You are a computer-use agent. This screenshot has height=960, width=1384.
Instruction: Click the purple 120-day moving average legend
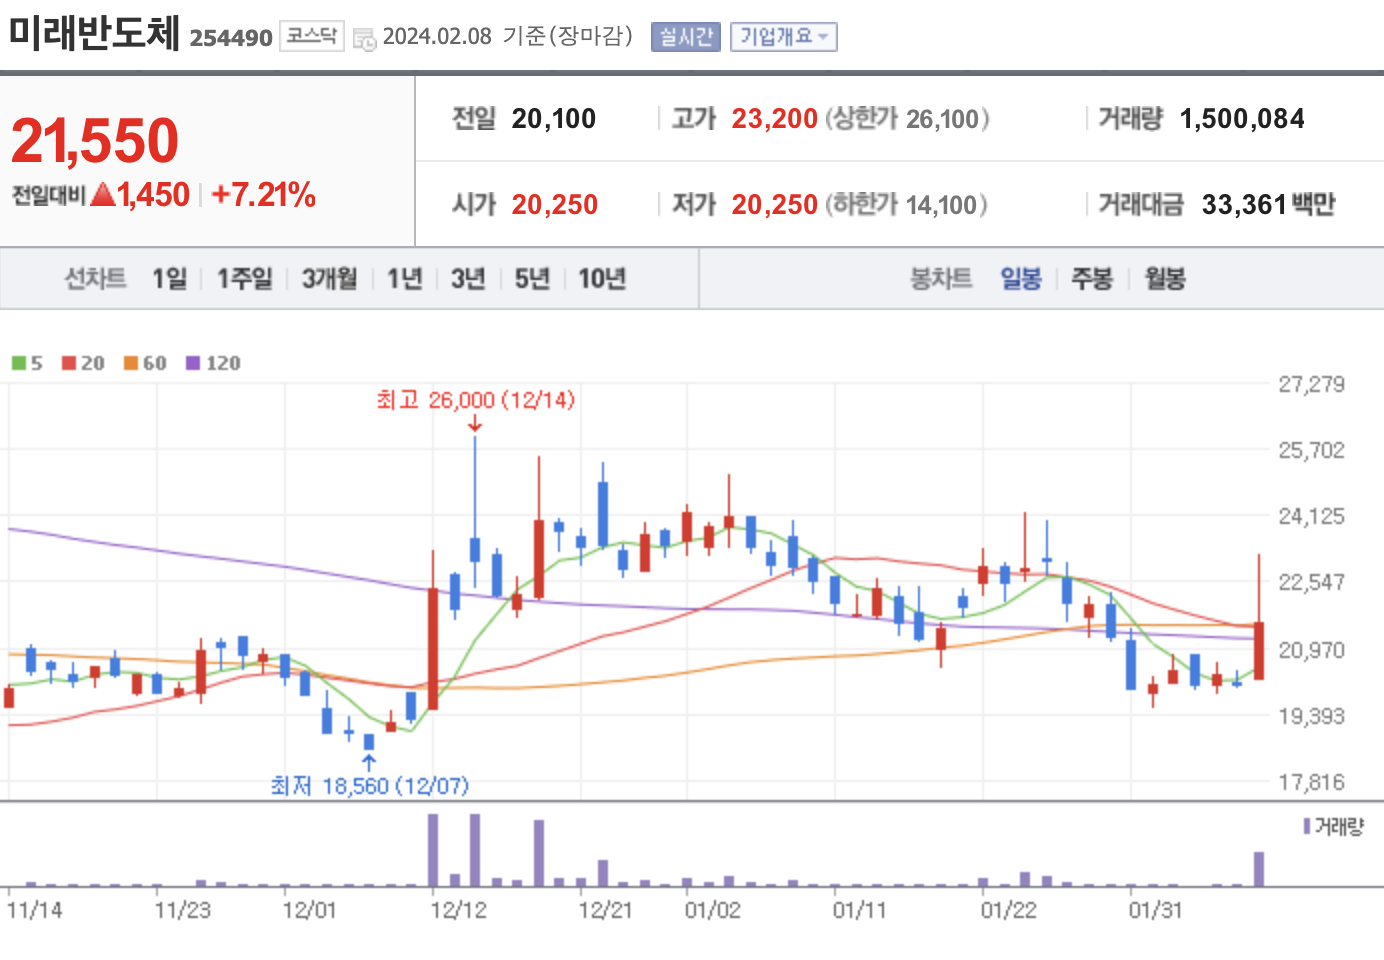pos(213,363)
